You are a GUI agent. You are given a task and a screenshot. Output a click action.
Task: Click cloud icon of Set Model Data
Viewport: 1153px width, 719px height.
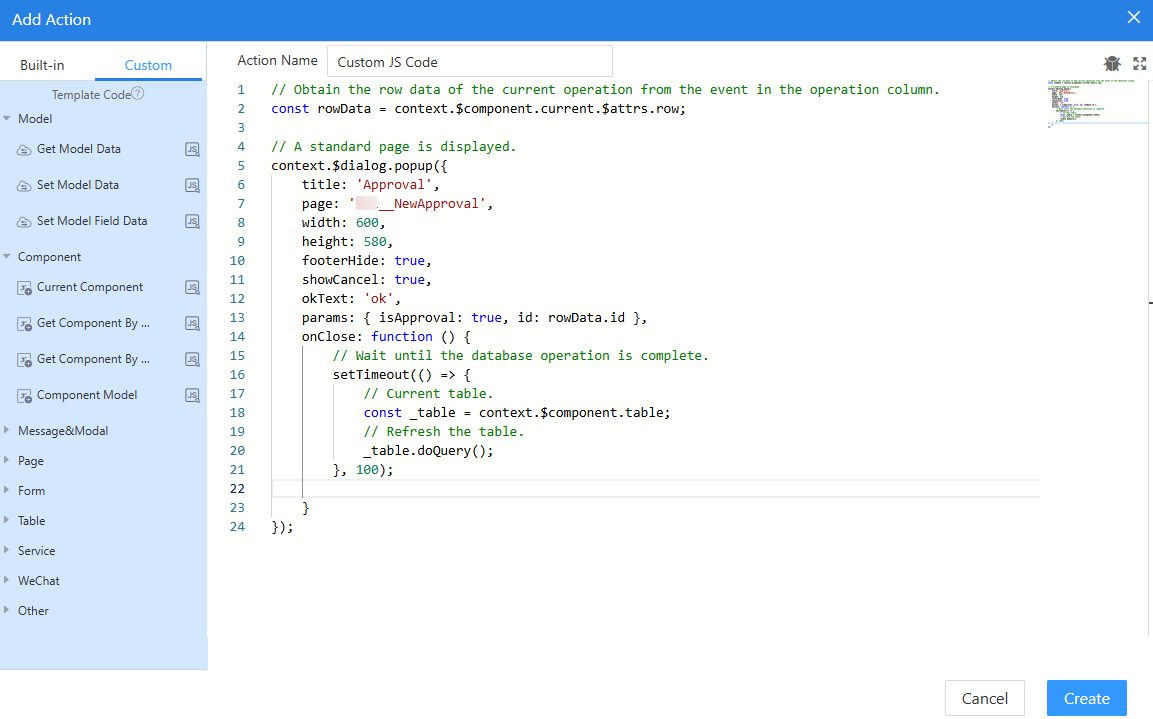click(24, 186)
